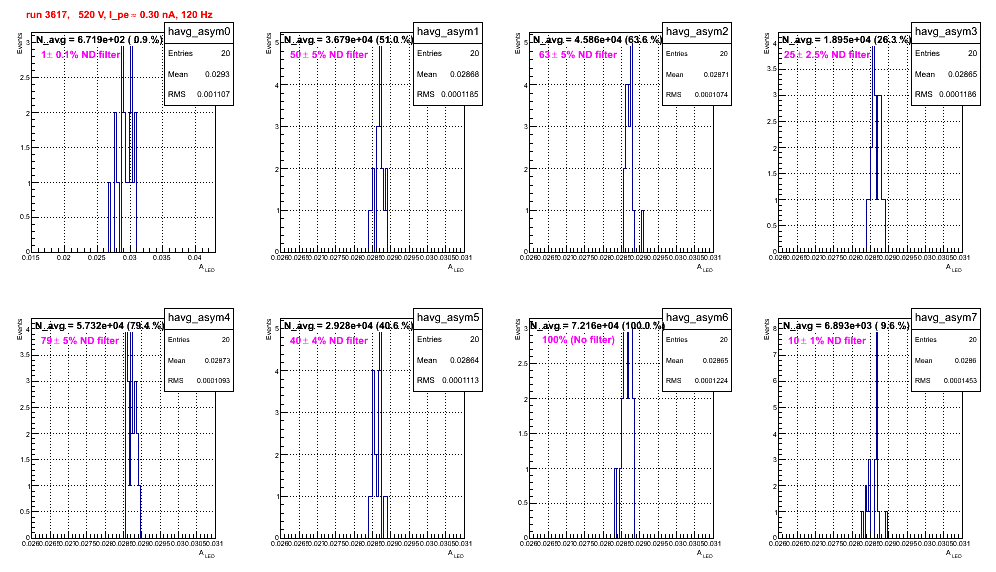Click the '10± 1% ND filter' label

[x=827, y=341]
